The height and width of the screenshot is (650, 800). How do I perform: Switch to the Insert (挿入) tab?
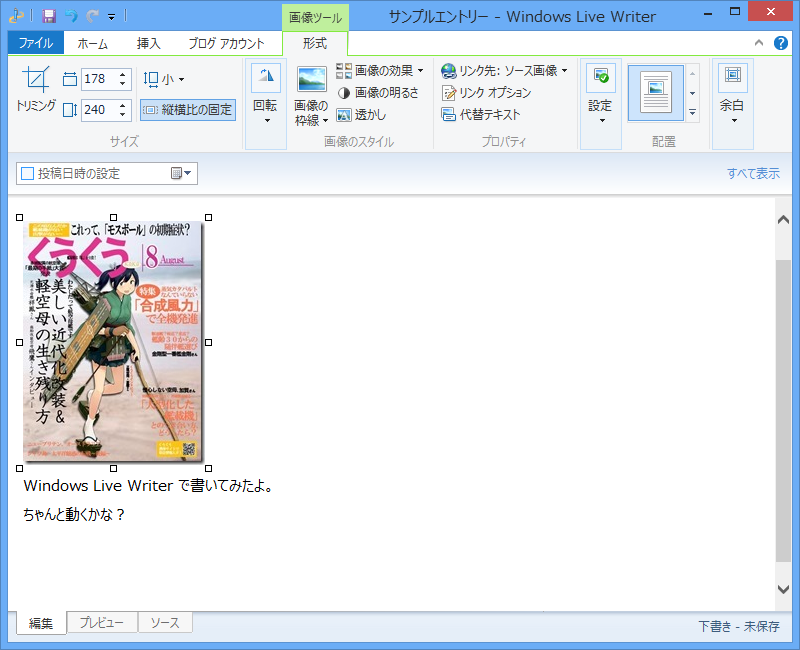tap(148, 43)
